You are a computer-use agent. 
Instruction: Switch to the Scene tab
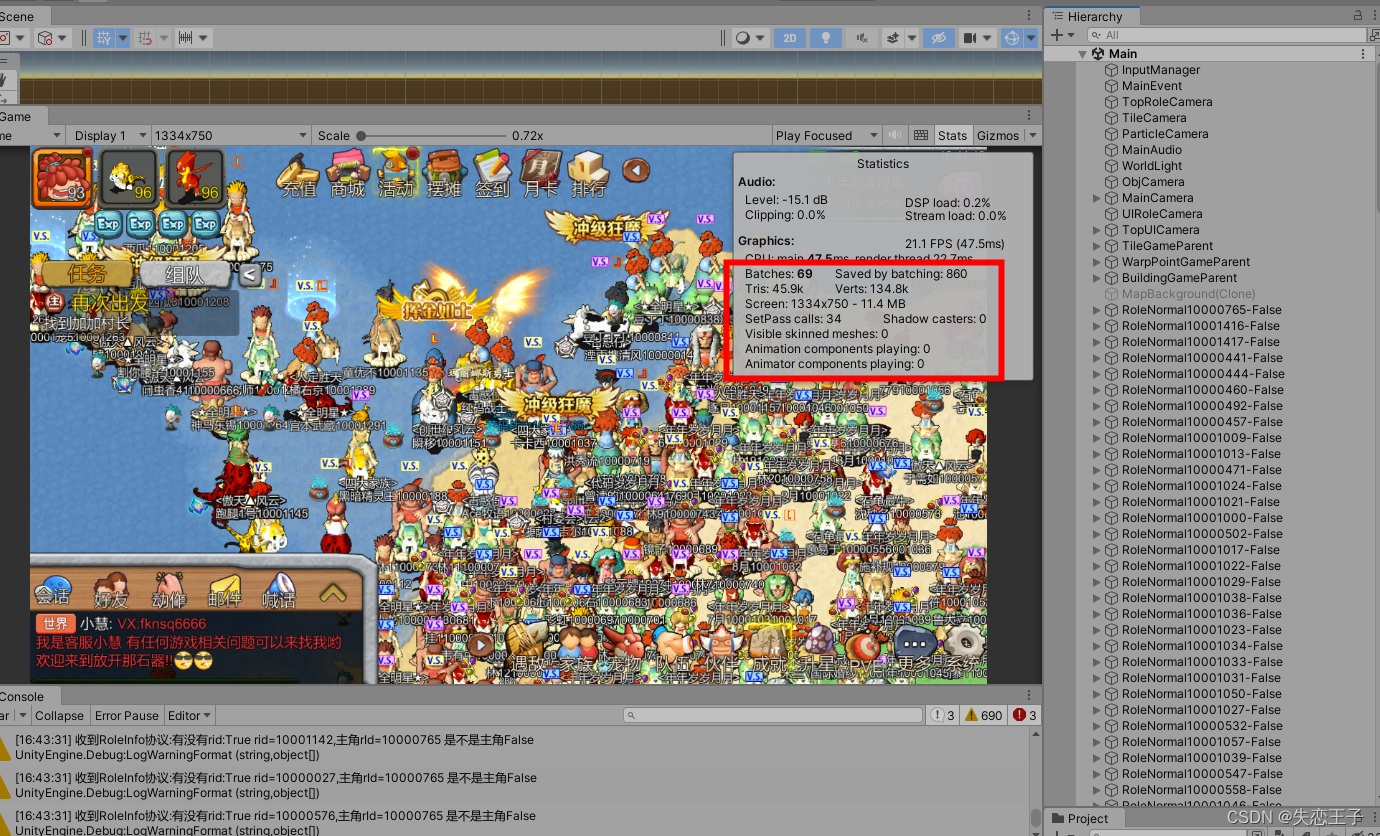16,16
